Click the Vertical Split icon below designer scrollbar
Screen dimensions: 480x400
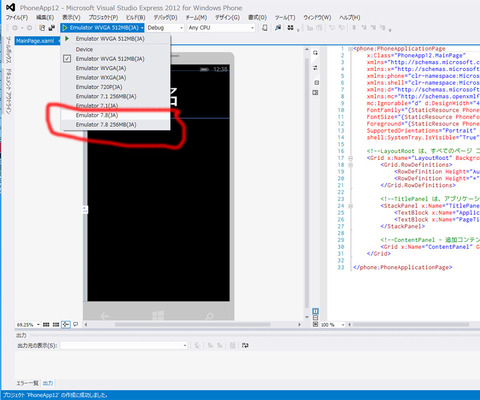[x=315, y=311]
